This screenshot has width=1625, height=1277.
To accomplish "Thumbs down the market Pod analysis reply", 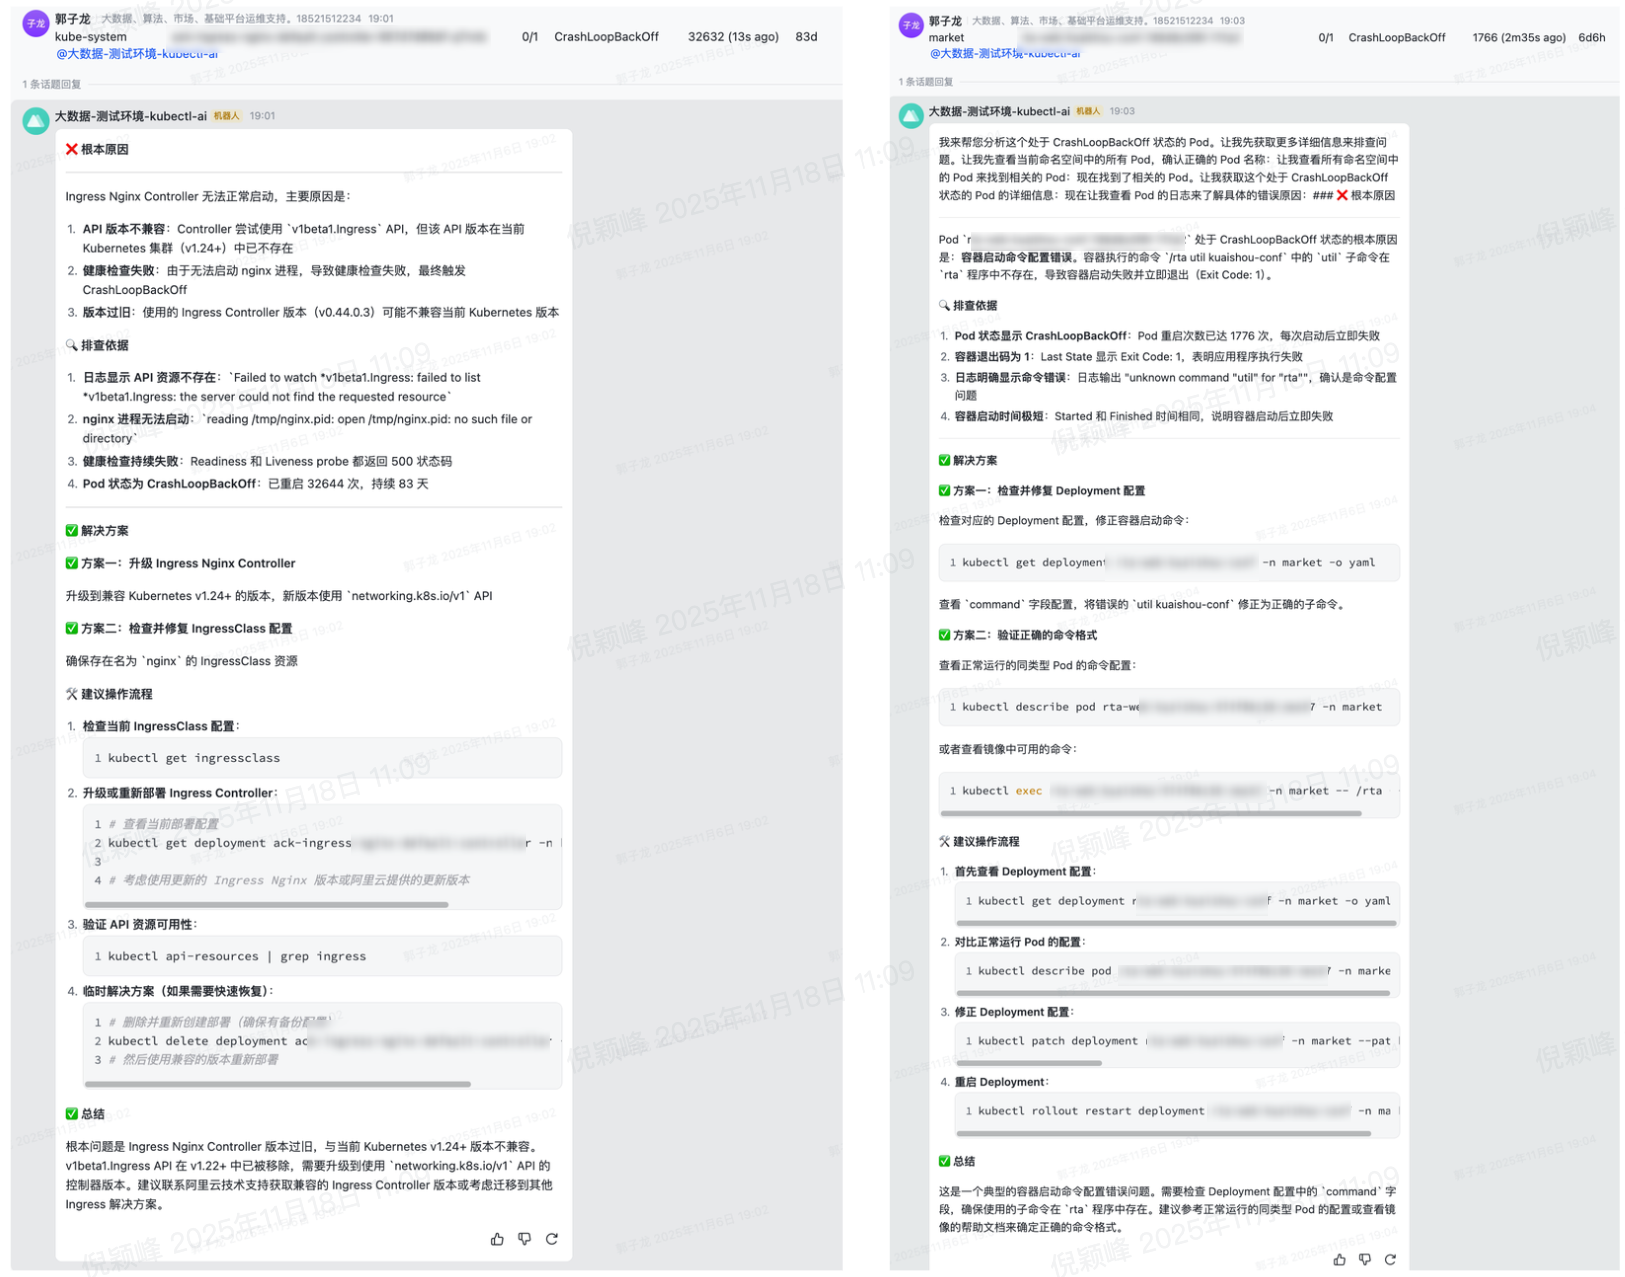I will tap(1364, 1260).
